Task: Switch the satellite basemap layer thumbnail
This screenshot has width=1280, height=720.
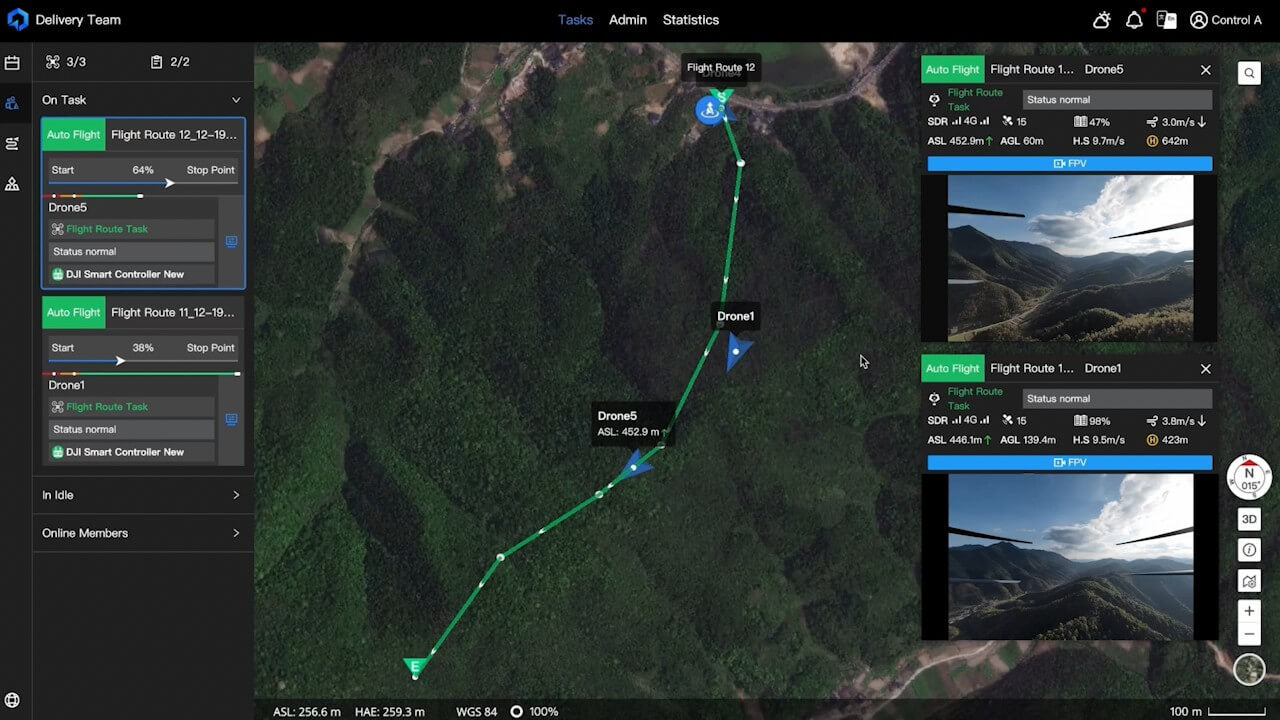Action: click(x=1249, y=669)
